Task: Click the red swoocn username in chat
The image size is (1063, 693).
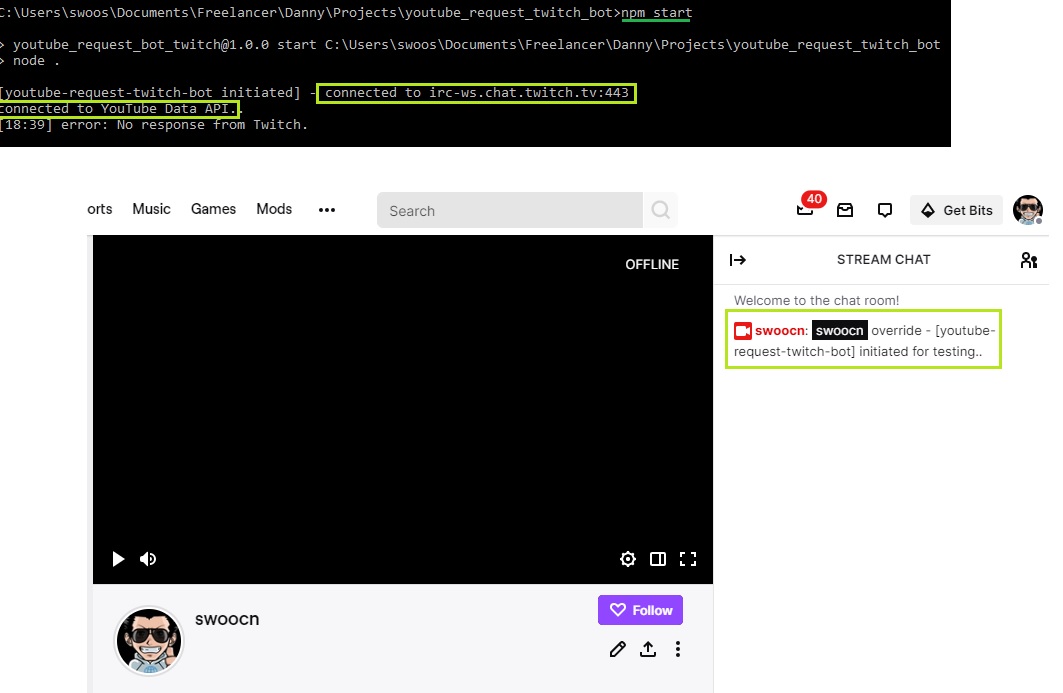Action: 780,330
